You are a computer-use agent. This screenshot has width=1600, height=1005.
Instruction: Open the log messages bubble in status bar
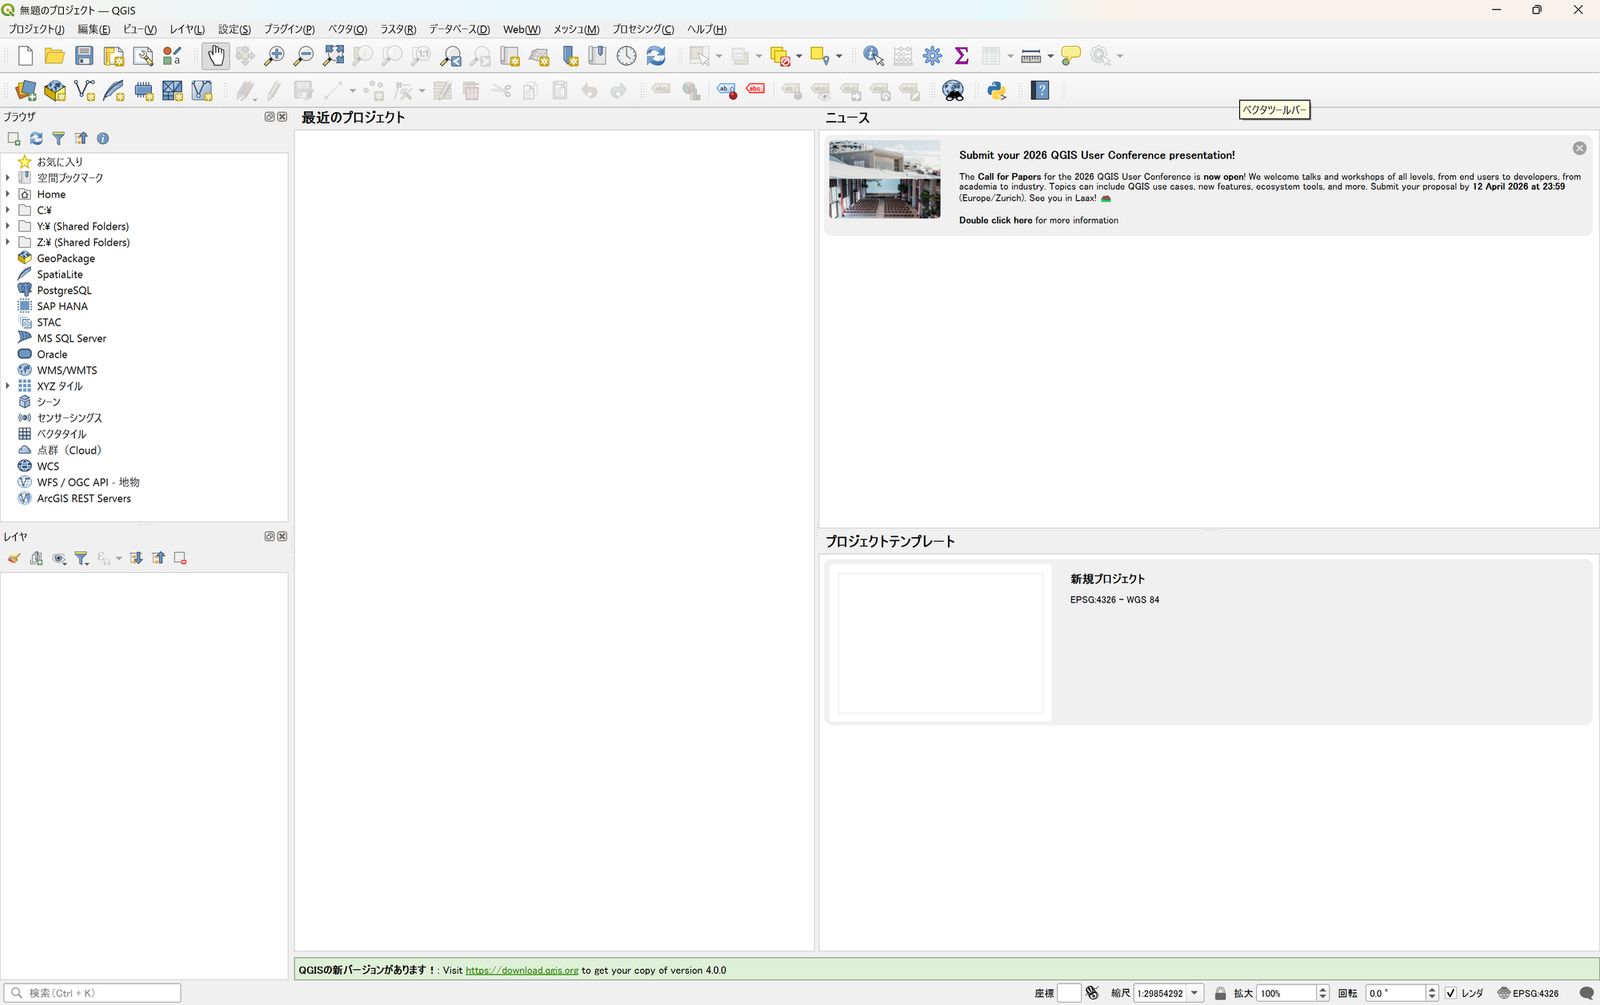(1586, 993)
